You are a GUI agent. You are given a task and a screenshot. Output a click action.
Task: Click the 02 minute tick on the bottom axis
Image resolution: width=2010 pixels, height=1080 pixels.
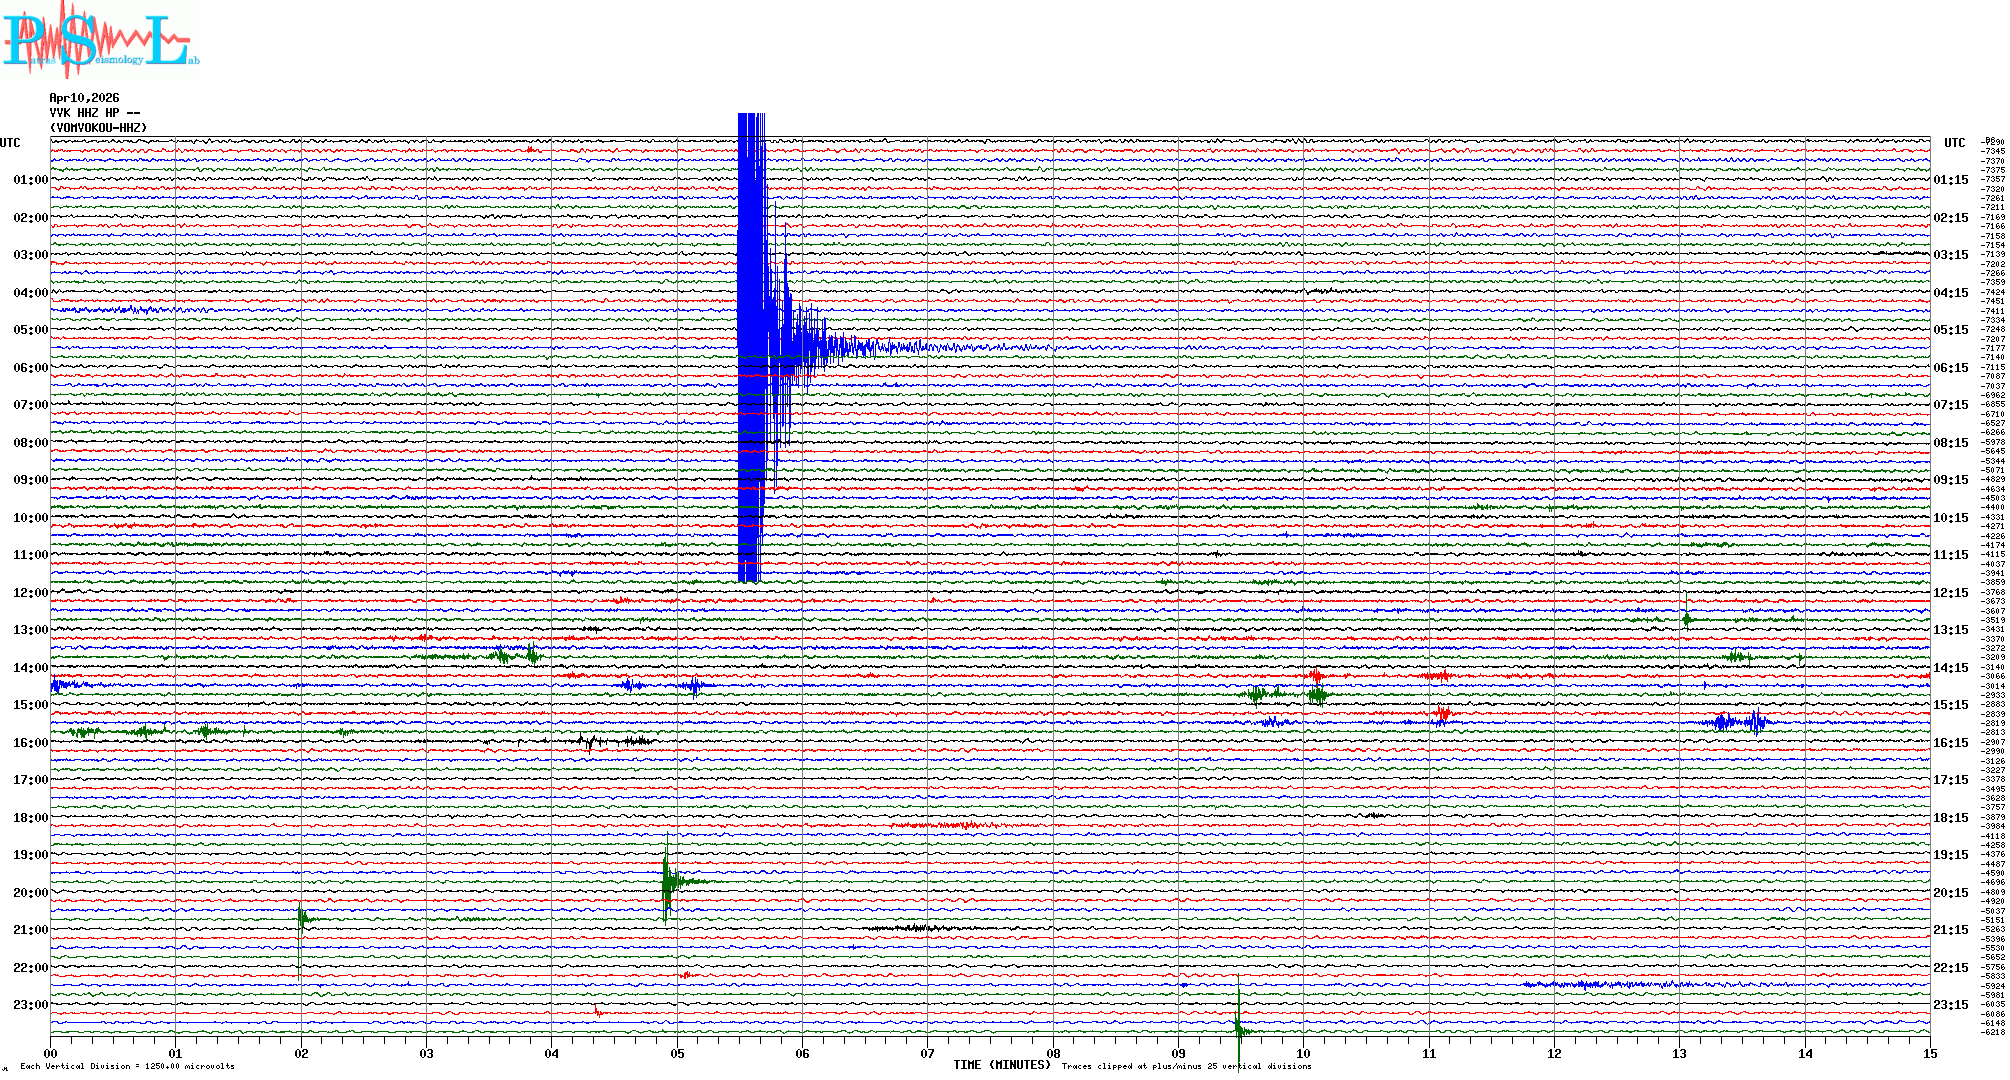[301, 1053]
